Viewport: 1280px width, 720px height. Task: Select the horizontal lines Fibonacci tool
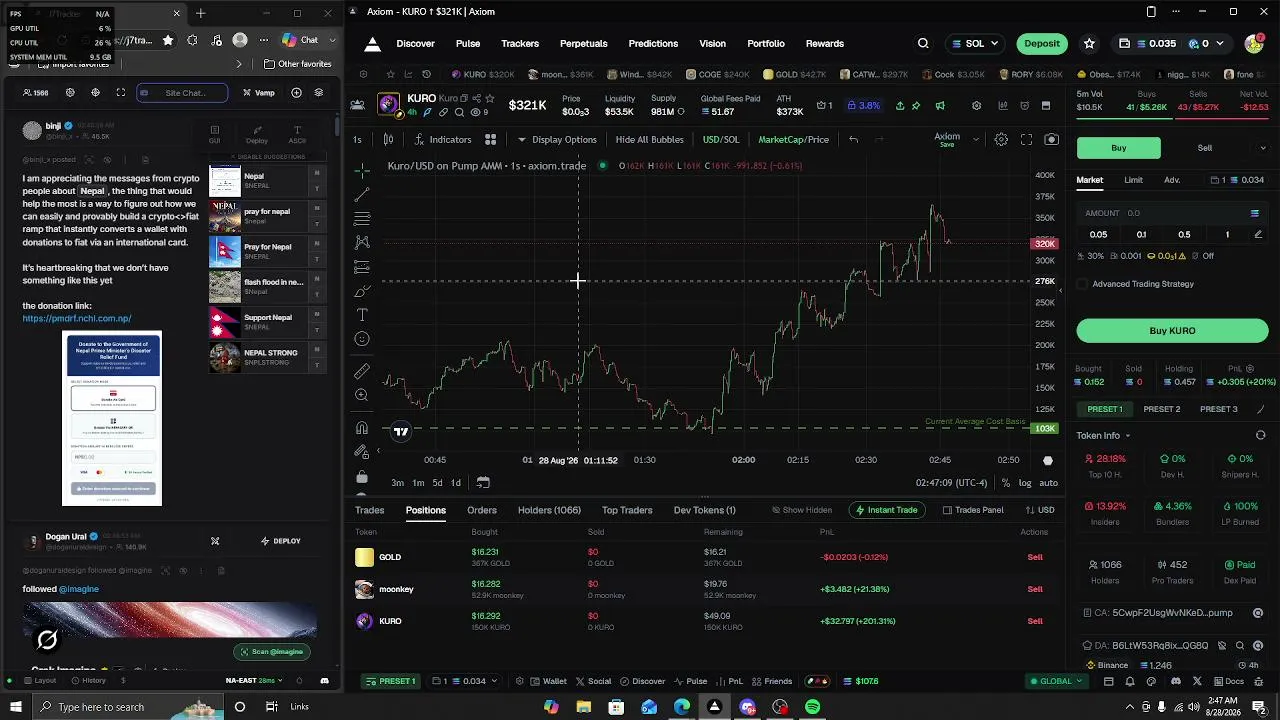pyautogui.click(x=362, y=218)
